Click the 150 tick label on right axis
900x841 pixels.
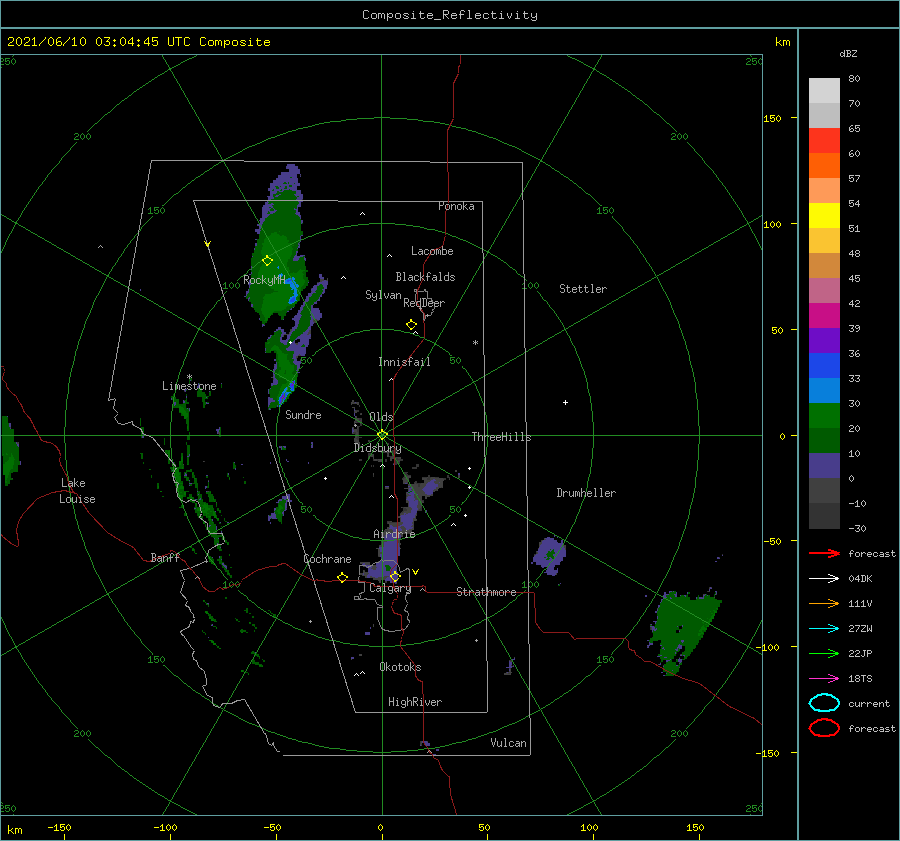772,118
